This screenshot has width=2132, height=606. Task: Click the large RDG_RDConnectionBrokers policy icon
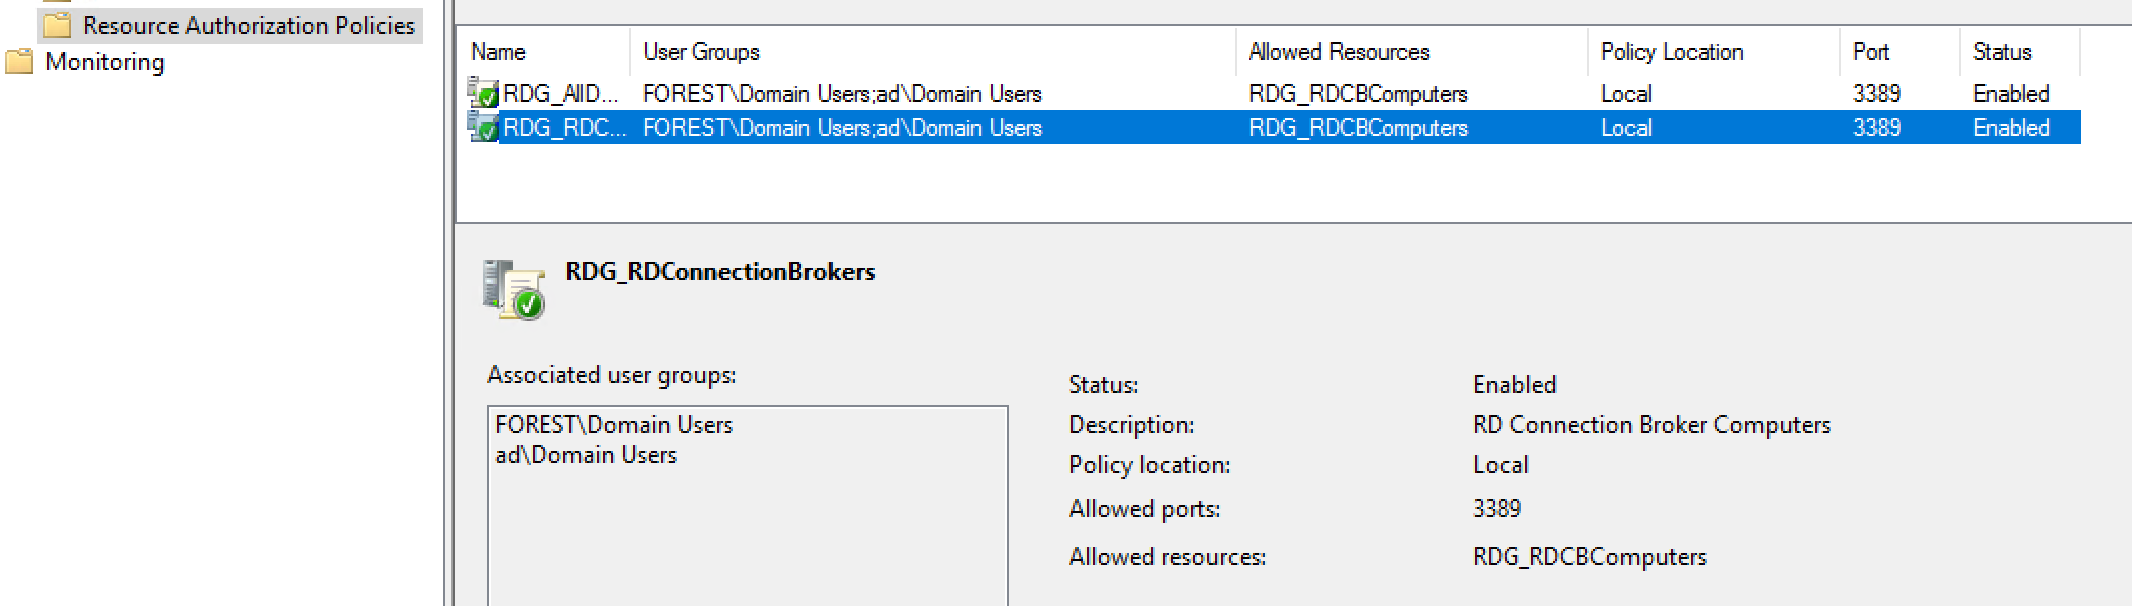coord(514,290)
